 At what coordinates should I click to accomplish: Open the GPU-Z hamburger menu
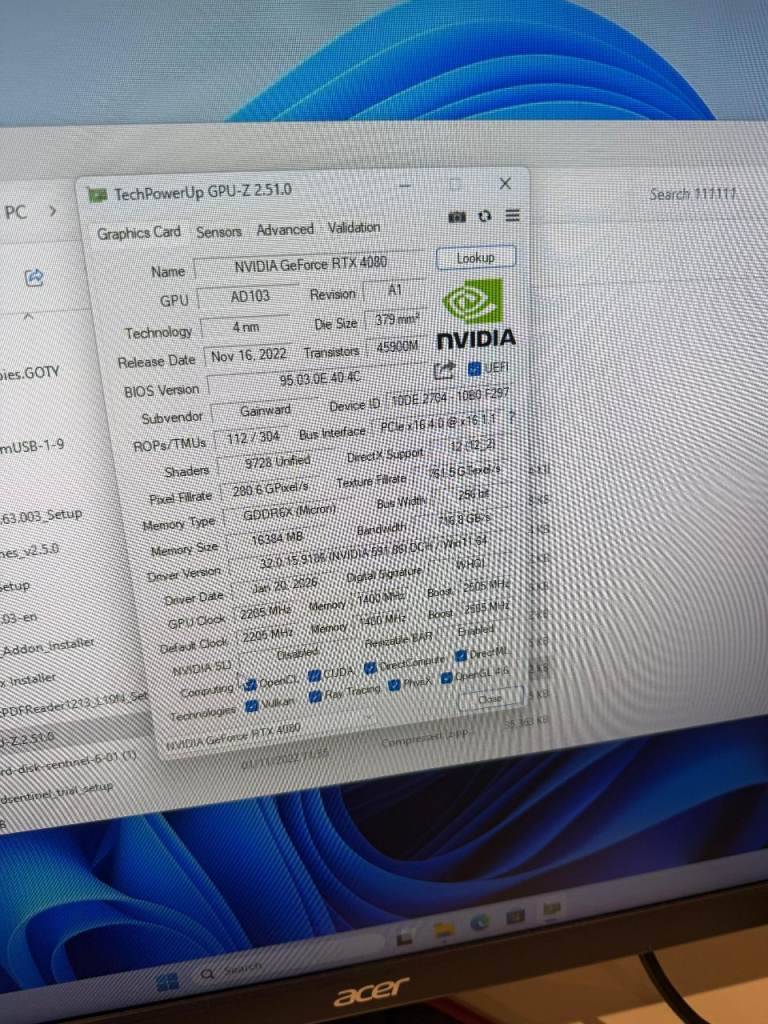(512, 216)
